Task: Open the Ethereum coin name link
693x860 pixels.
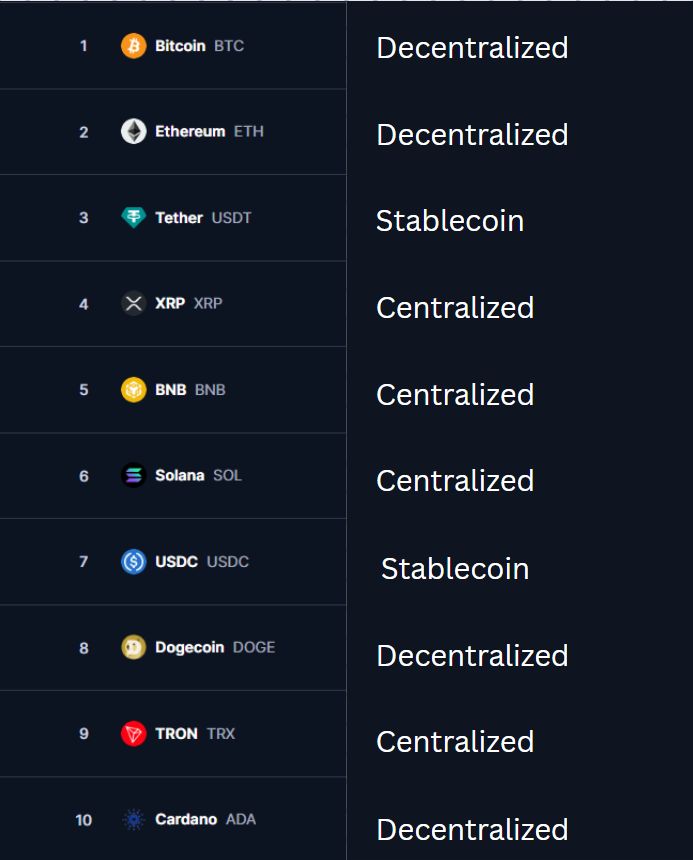Action: 190,132
